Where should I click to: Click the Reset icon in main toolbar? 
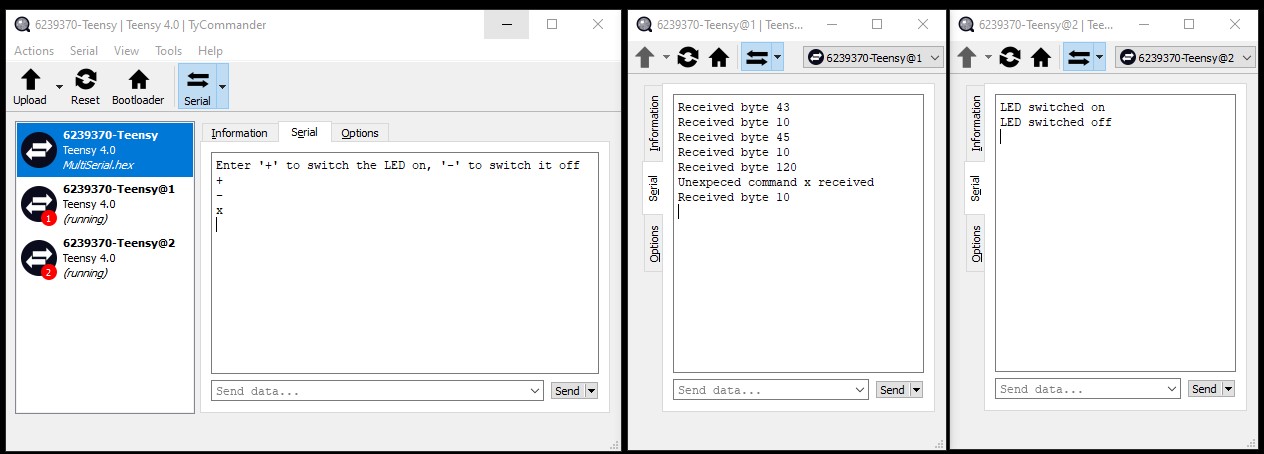tap(85, 80)
